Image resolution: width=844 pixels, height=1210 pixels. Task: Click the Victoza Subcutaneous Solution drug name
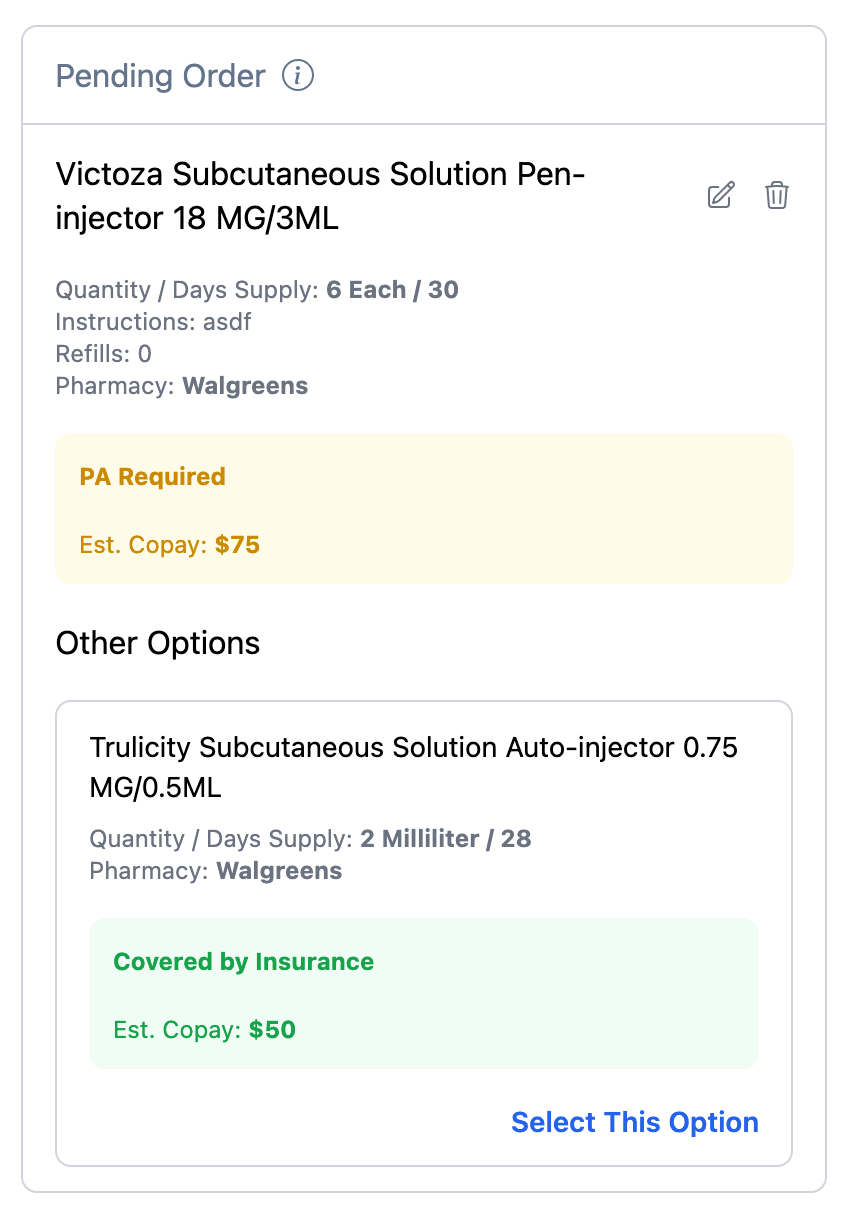click(x=321, y=196)
